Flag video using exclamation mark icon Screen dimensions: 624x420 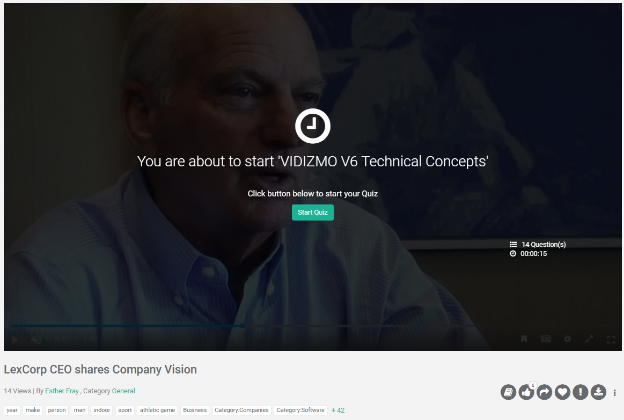(x=580, y=392)
